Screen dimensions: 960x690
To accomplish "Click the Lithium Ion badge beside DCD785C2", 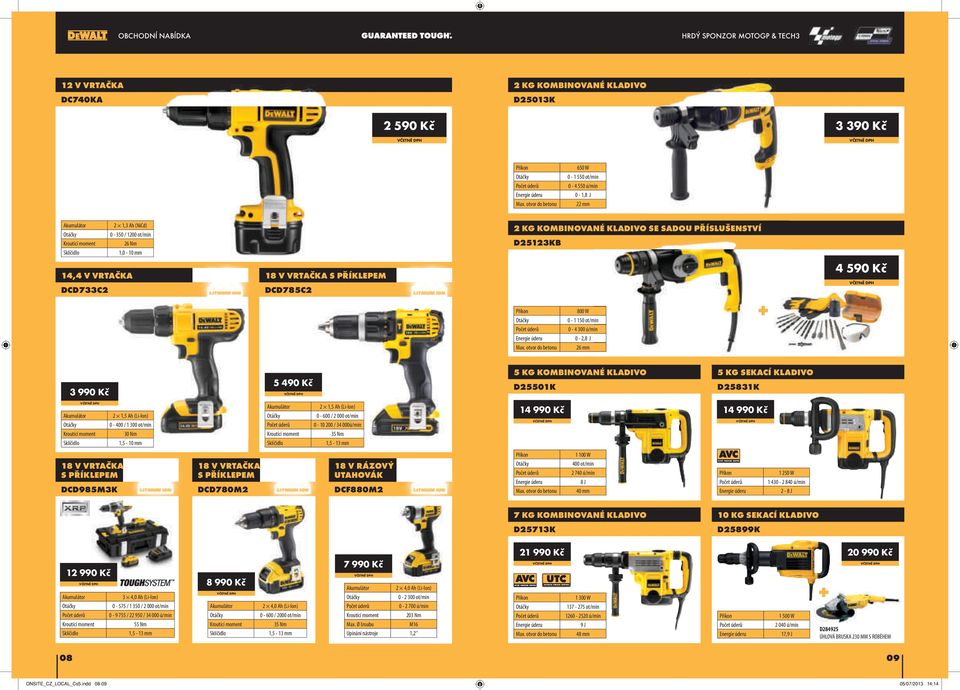I will pyautogui.click(x=429, y=293).
